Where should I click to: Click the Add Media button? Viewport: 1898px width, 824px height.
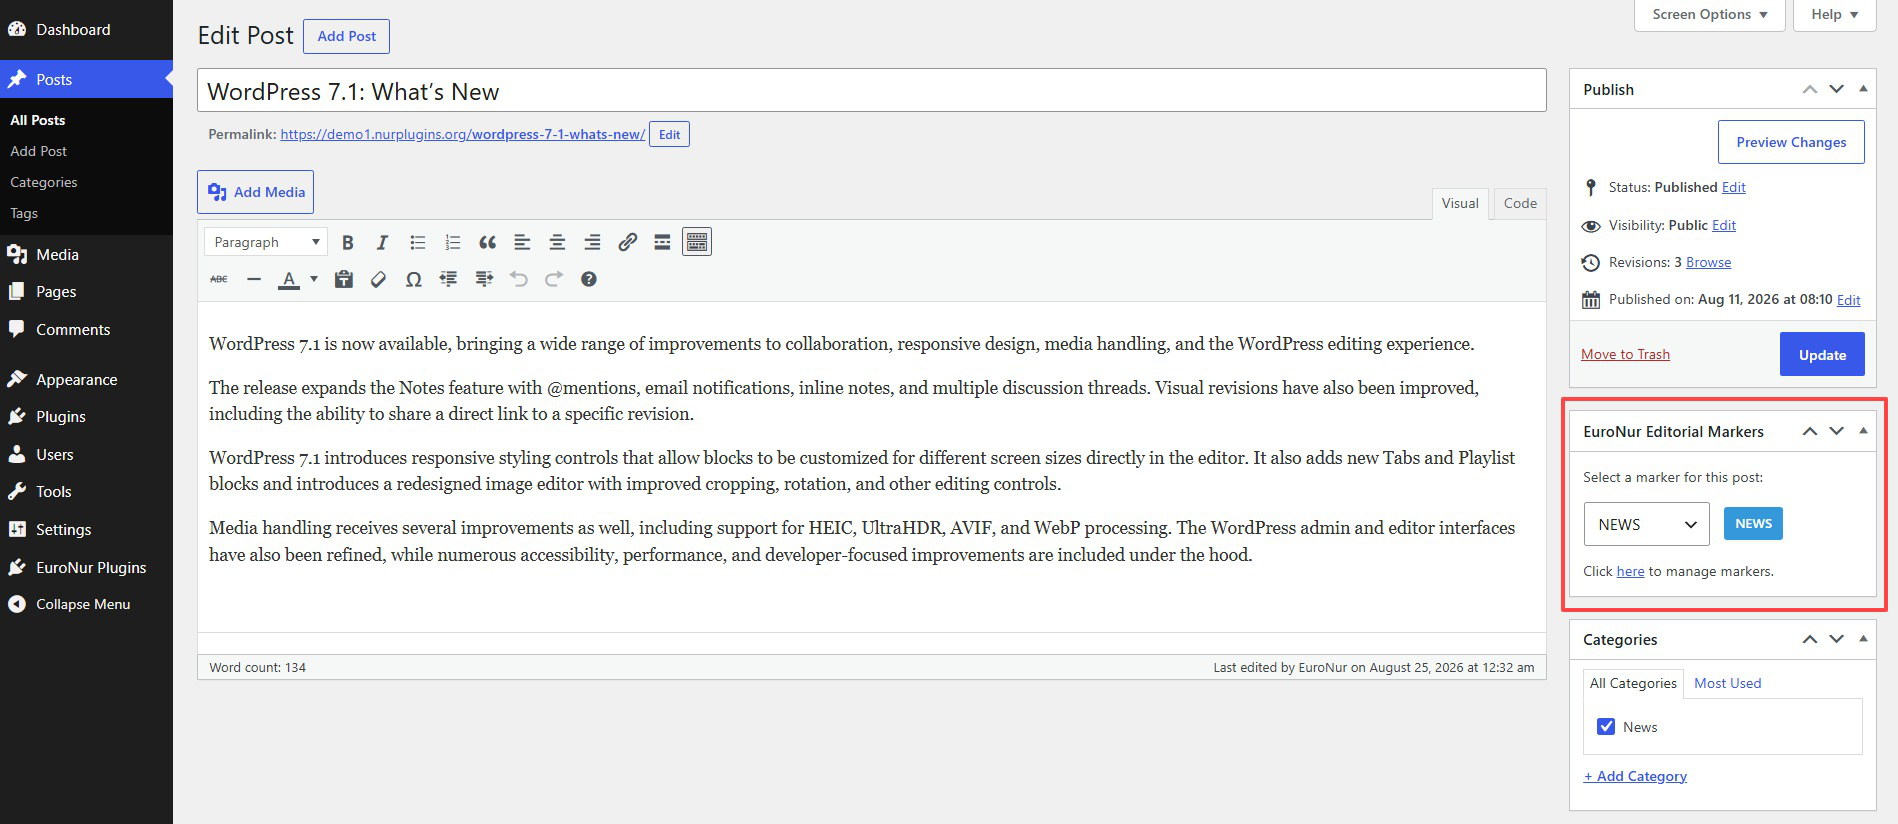pos(256,192)
